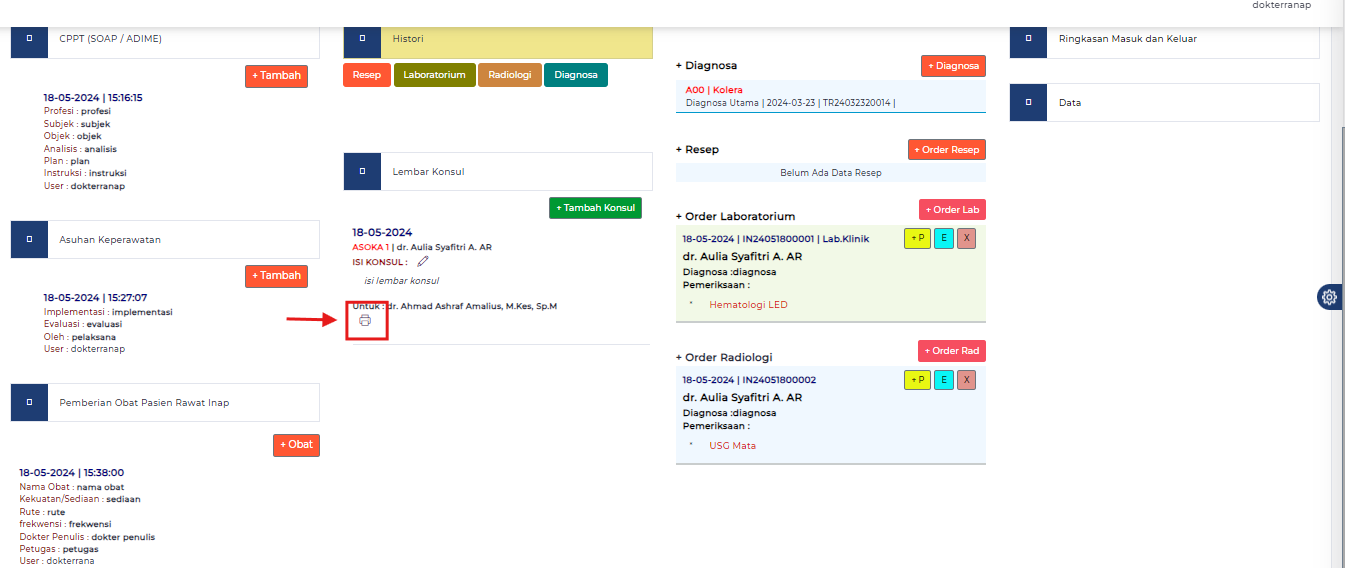Click the pencil icon beside ISI KONSUL
The height and width of the screenshot is (568, 1345).
(423, 262)
